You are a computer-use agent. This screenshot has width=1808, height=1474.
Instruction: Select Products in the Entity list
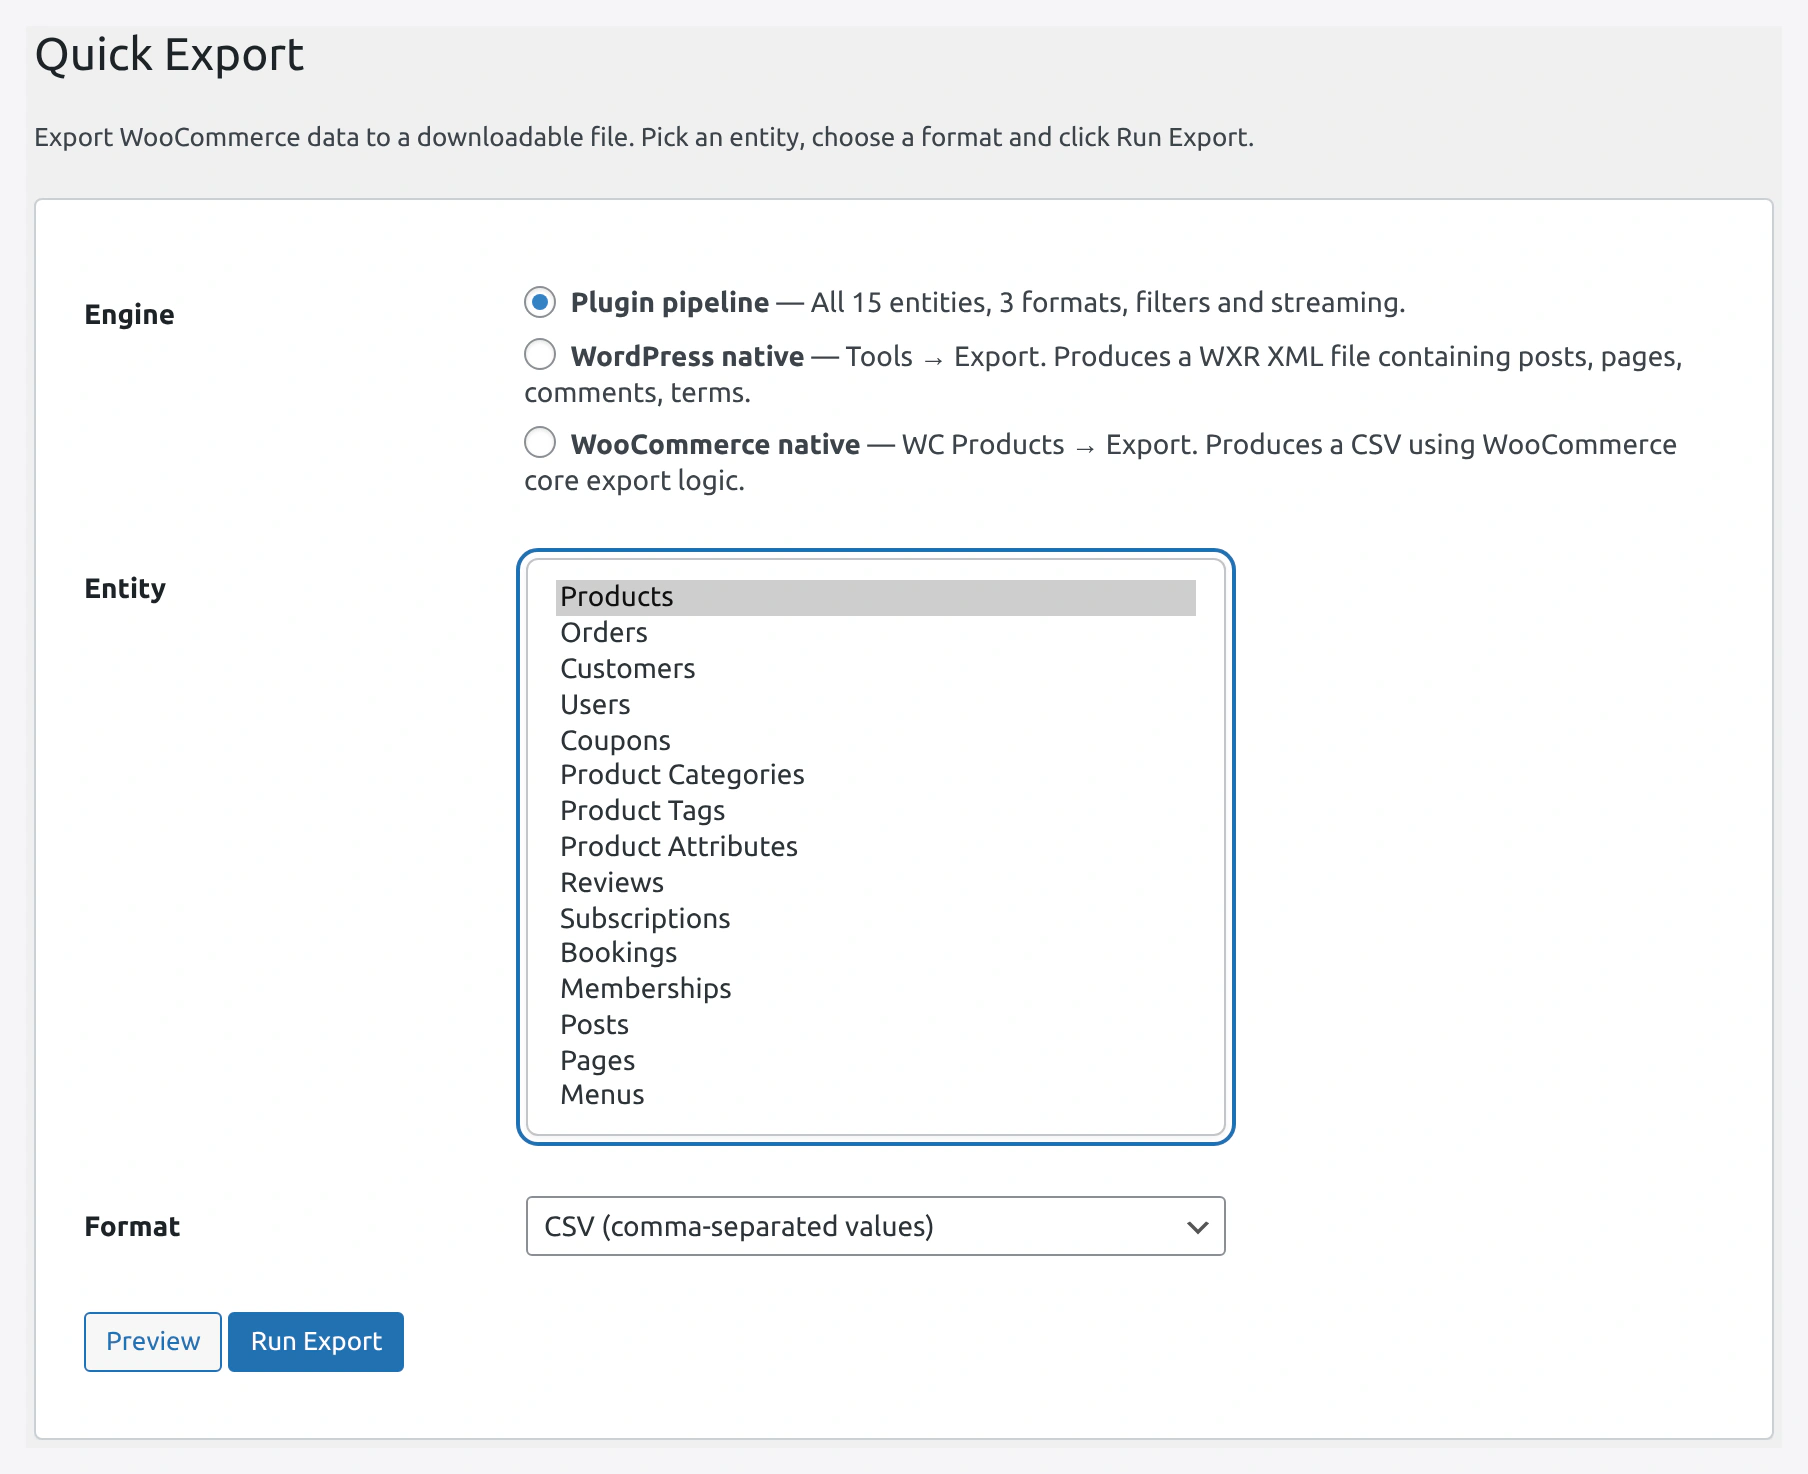coord(875,597)
